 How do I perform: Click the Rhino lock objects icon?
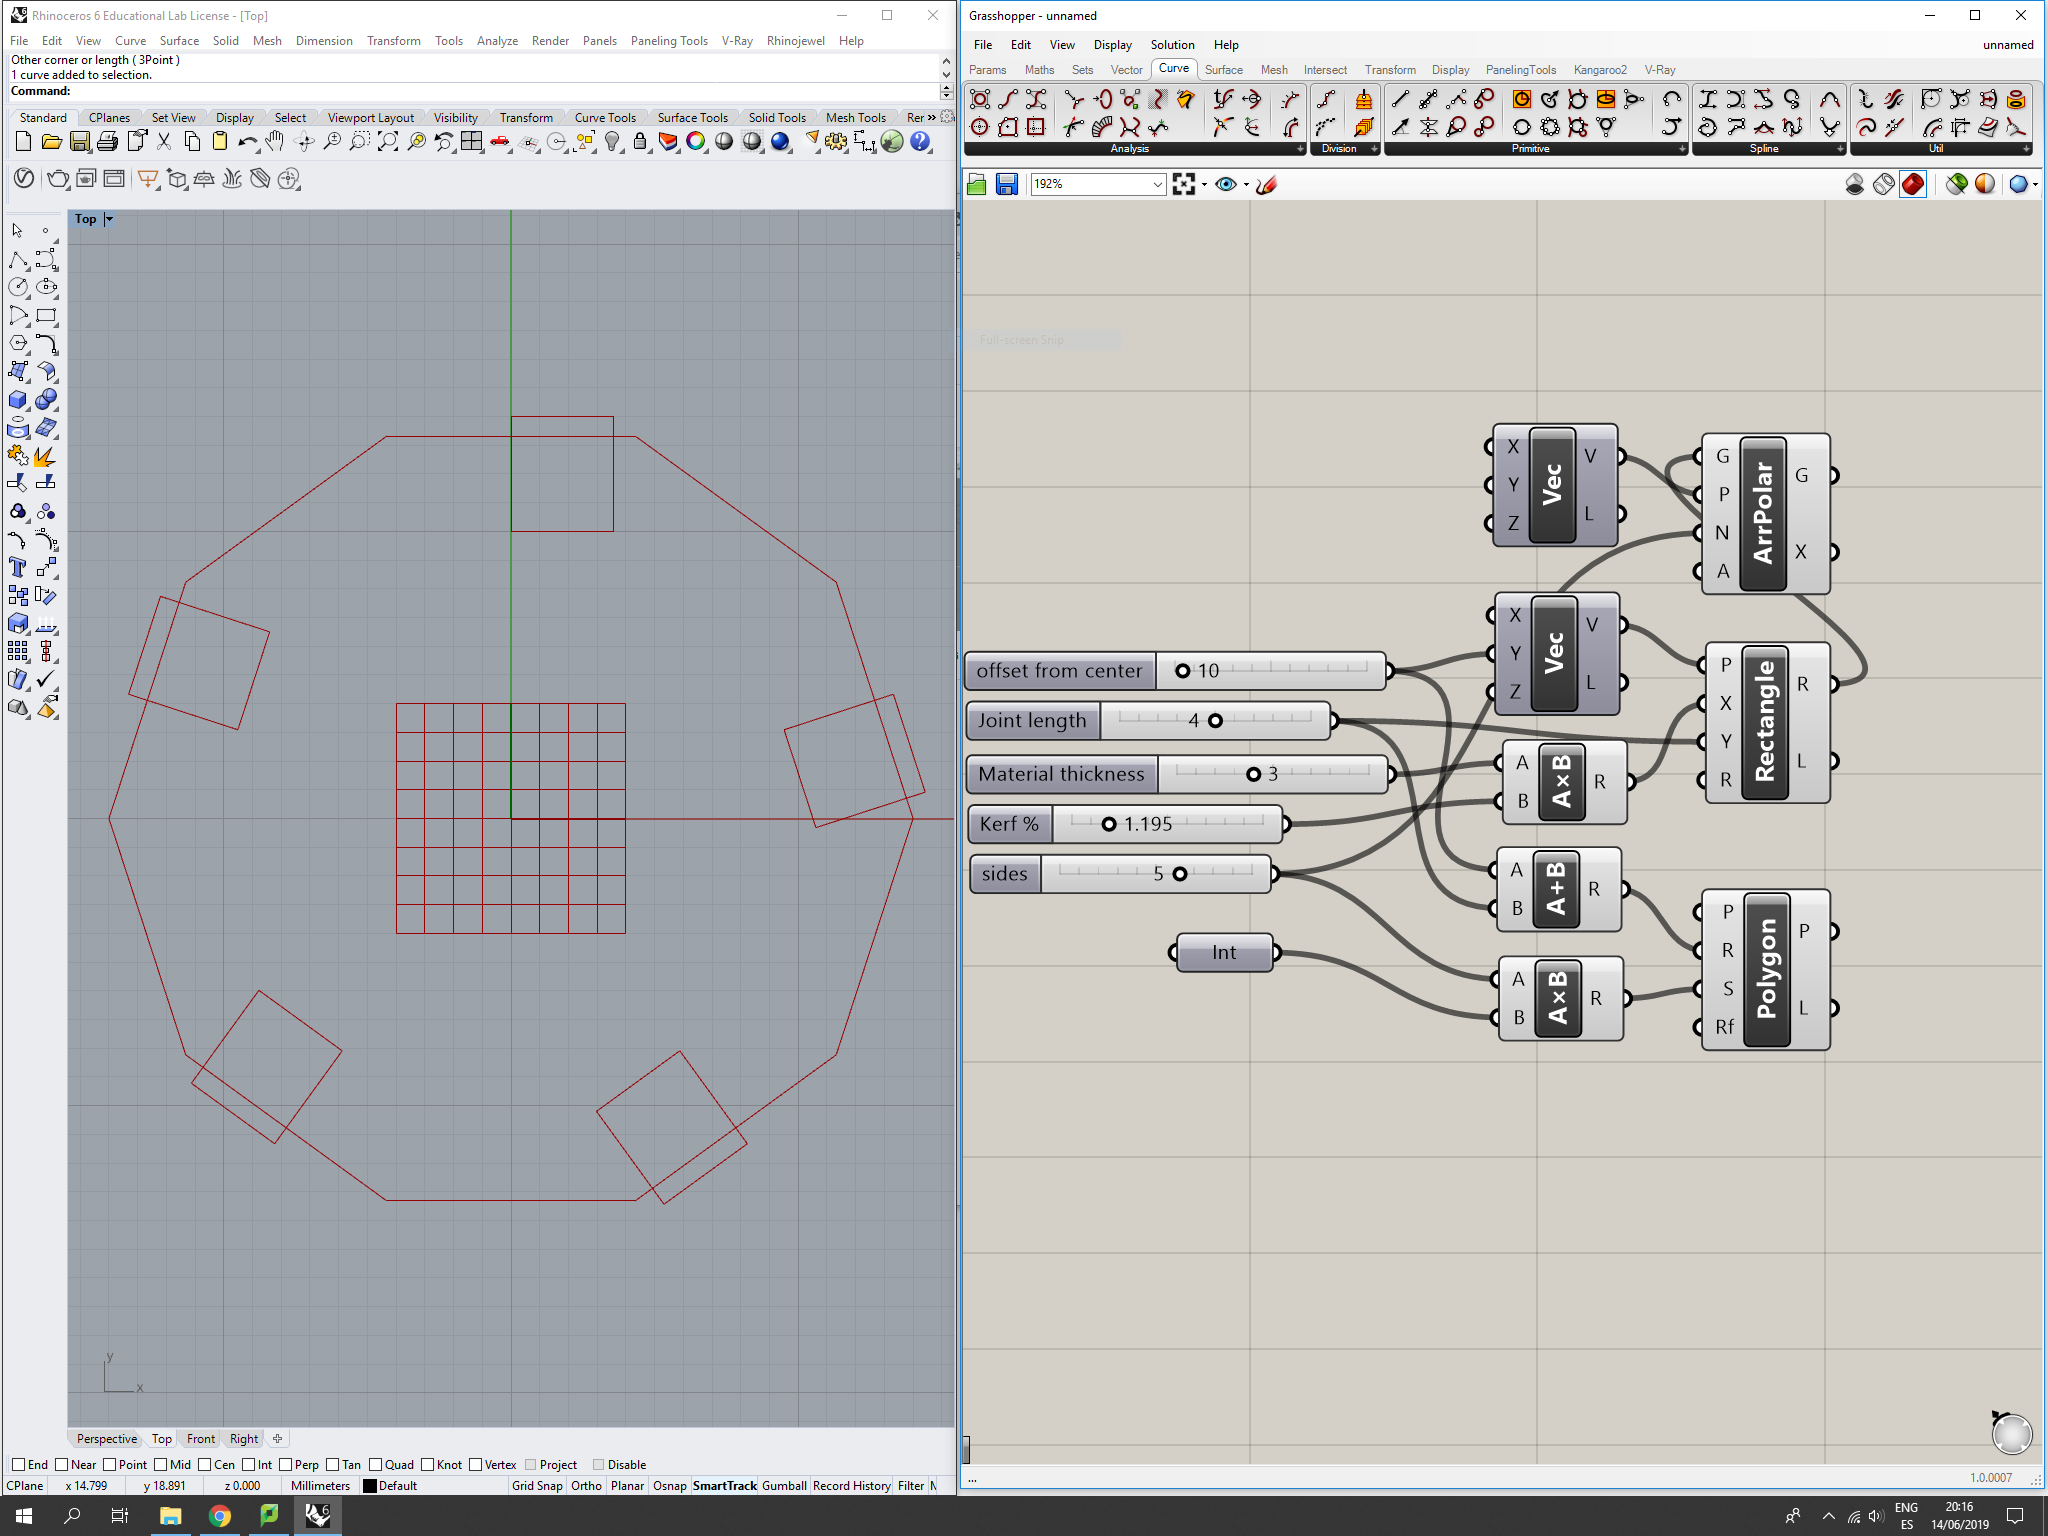coord(640,142)
